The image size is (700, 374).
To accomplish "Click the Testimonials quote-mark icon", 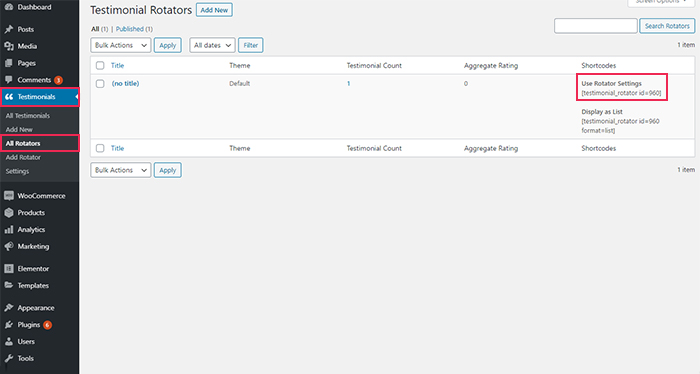I will pos(8,97).
